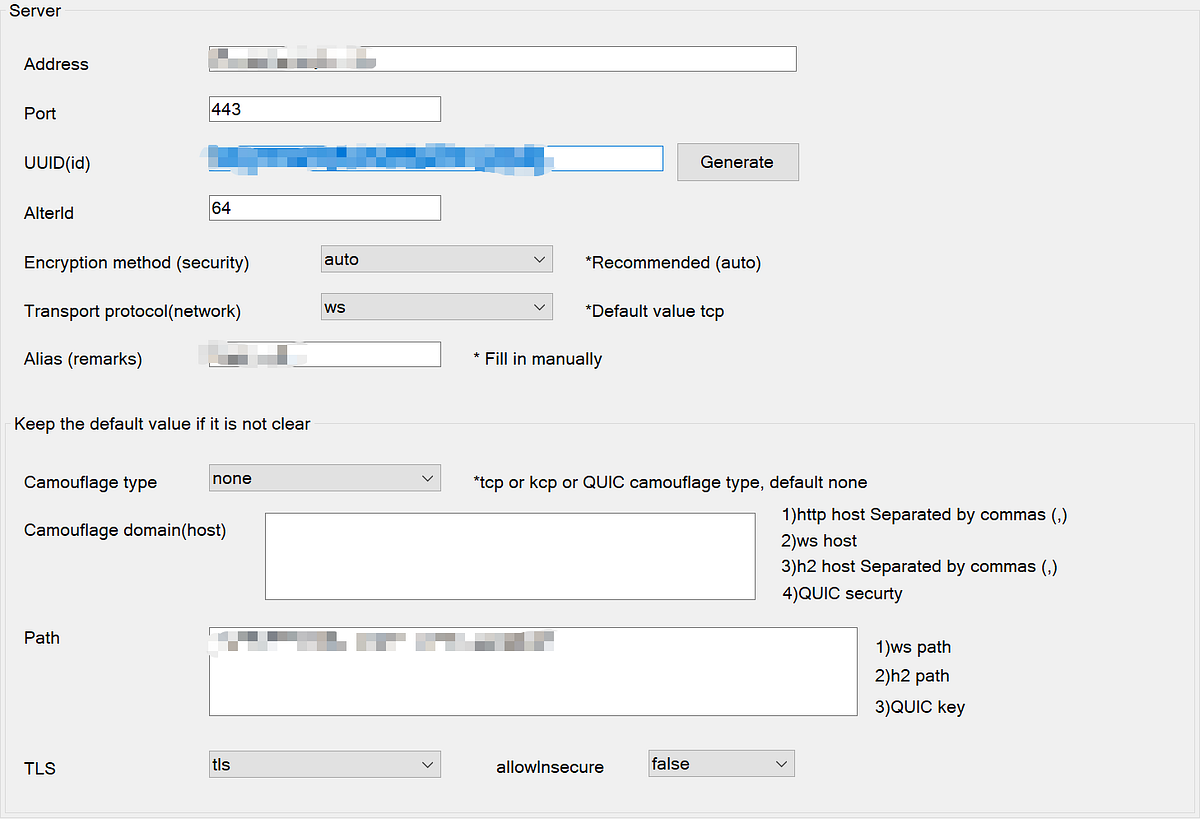
Task: Open the Encryption method dropdown set to auto
Action: coord(436,259)
